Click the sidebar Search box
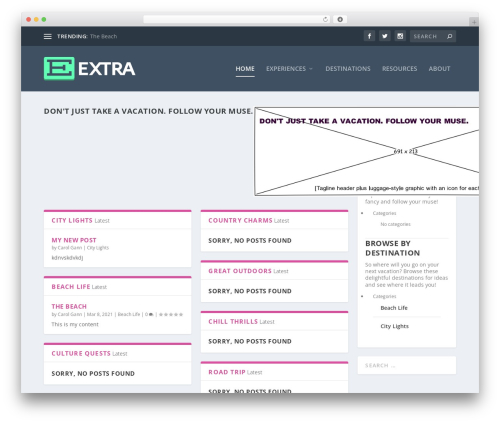 click(407, 365)
